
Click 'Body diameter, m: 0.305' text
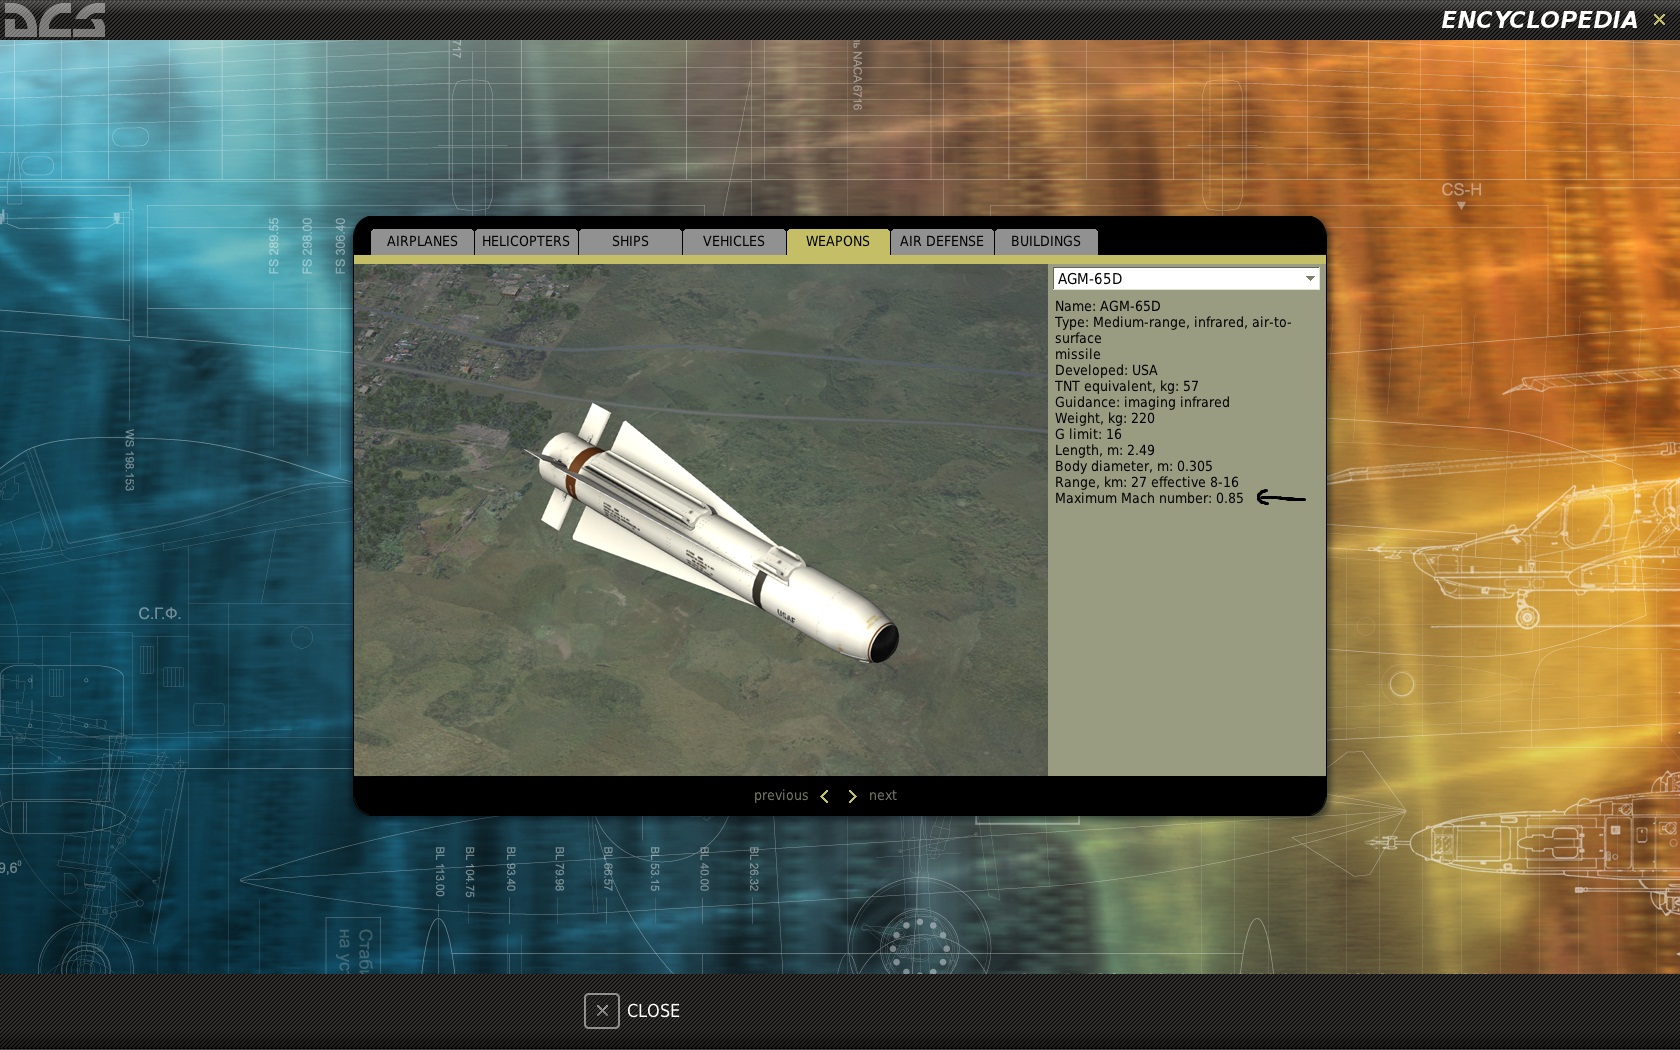1133,466
